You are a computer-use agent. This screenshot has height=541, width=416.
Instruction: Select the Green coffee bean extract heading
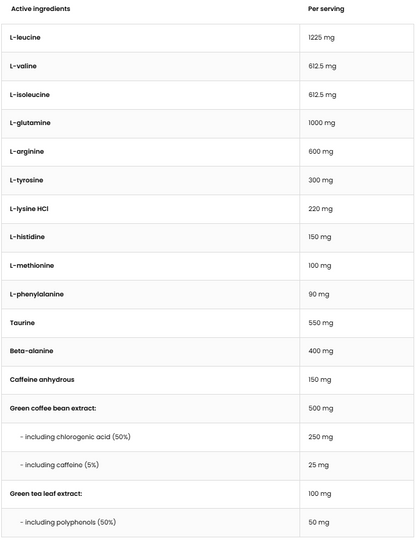(53, 408)
